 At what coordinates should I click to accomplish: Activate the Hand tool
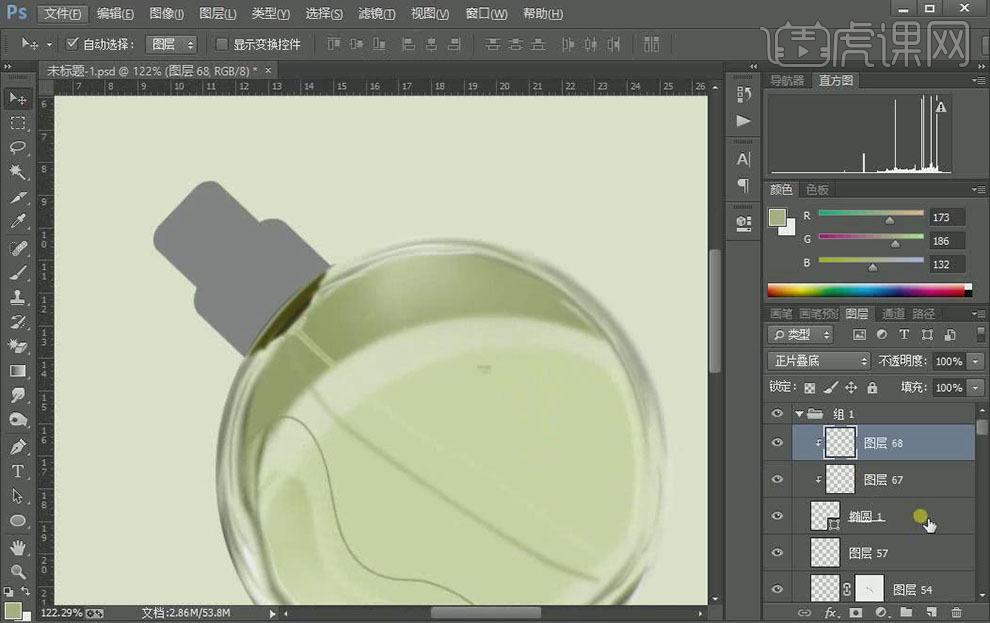coord(18,547)
